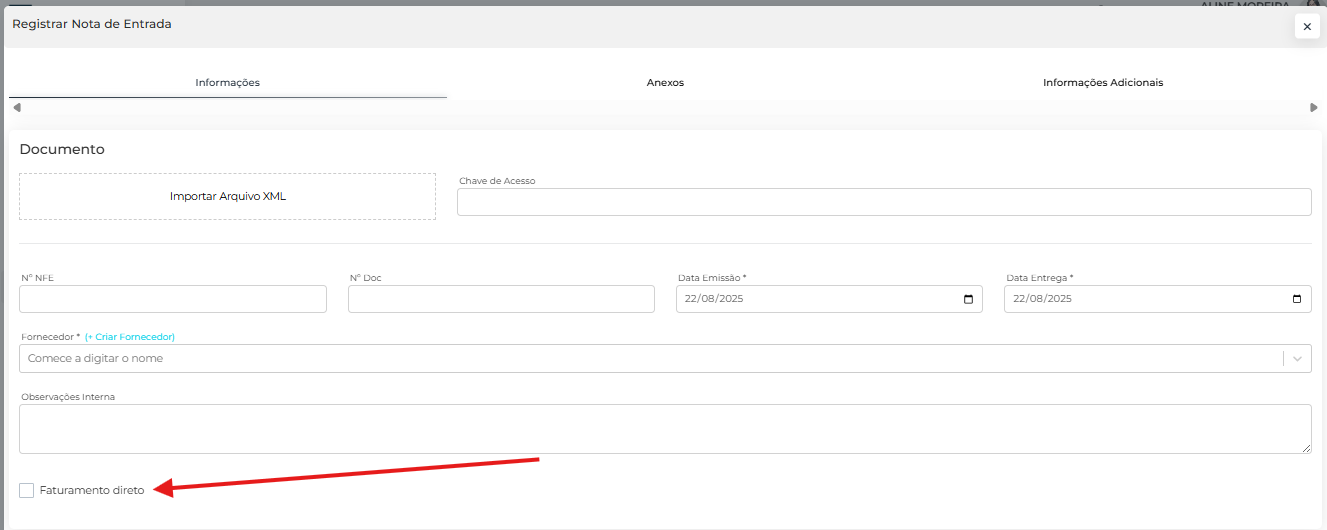Focus the Observações Interna text area
This screenshot has width=1327, height=530.
click(660, 428)
